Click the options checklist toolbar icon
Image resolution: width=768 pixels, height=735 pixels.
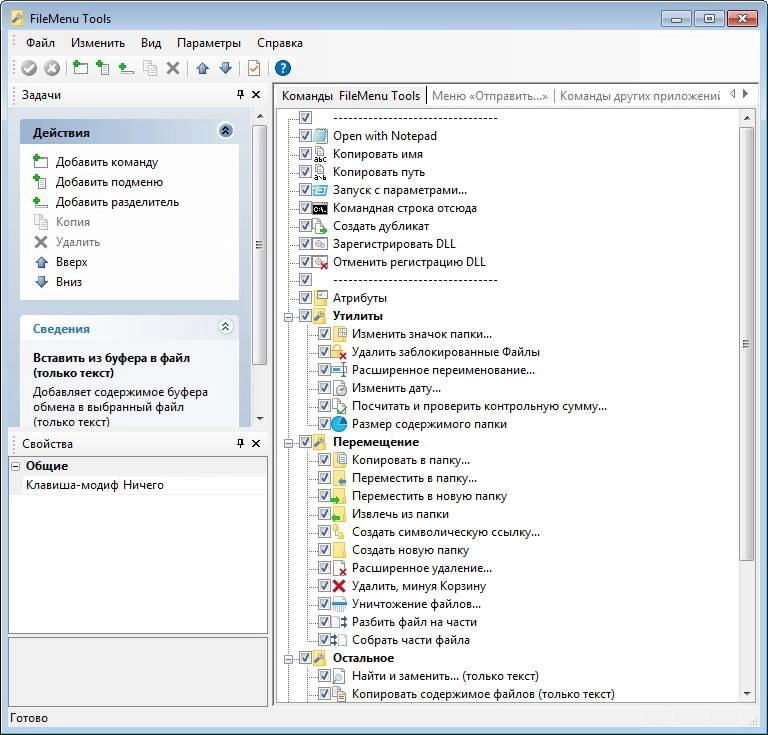point(254,68)
